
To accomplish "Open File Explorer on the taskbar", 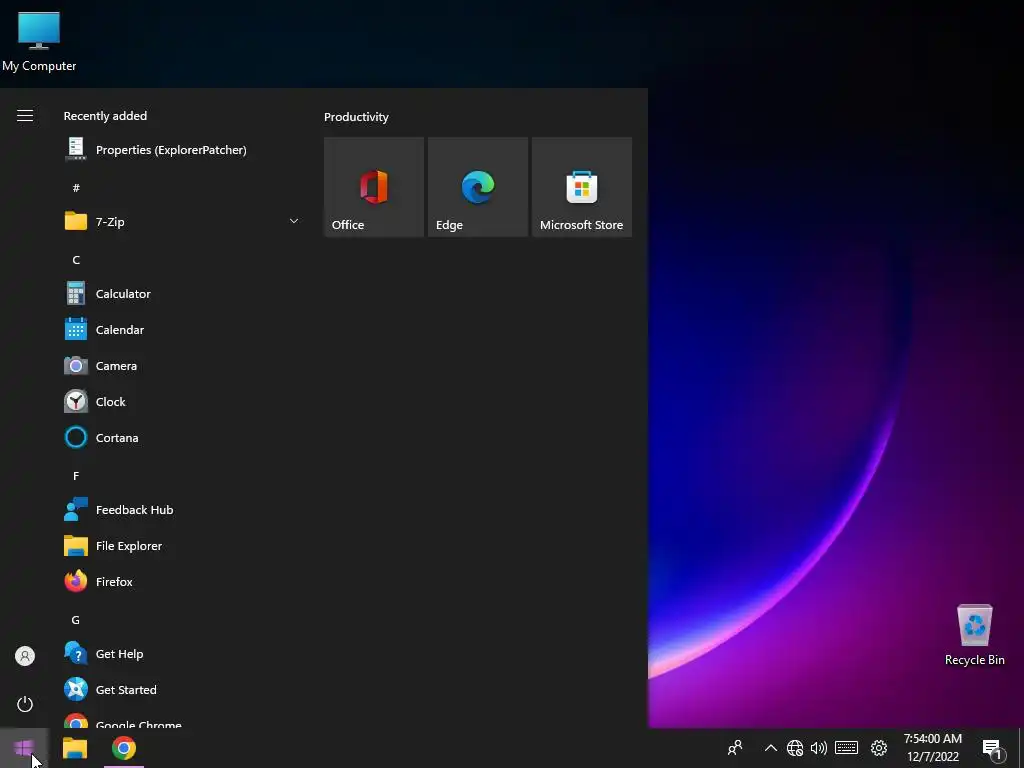I will point(74,748).
